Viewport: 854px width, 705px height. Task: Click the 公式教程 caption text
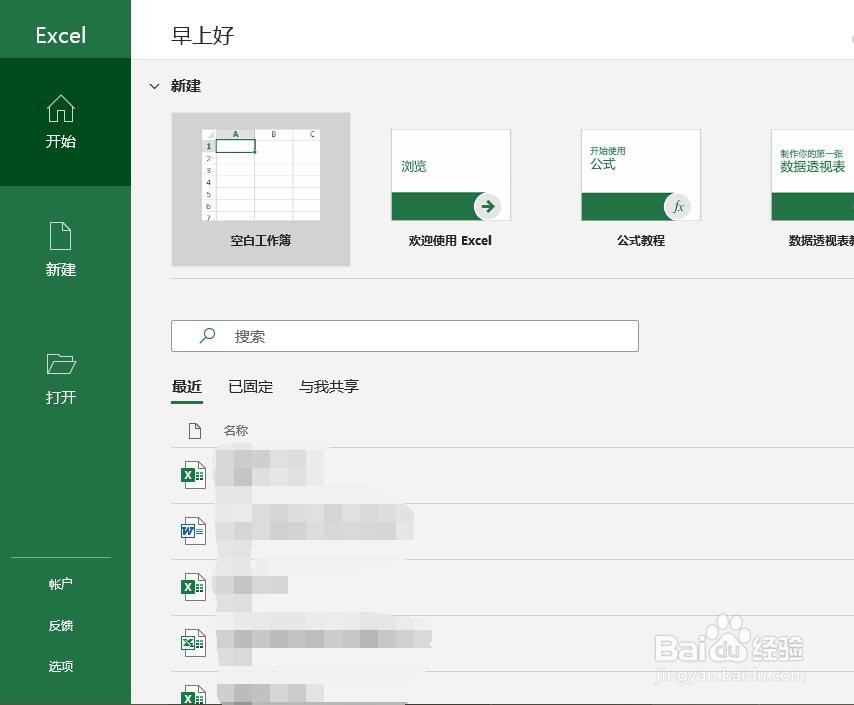point(641,240)
